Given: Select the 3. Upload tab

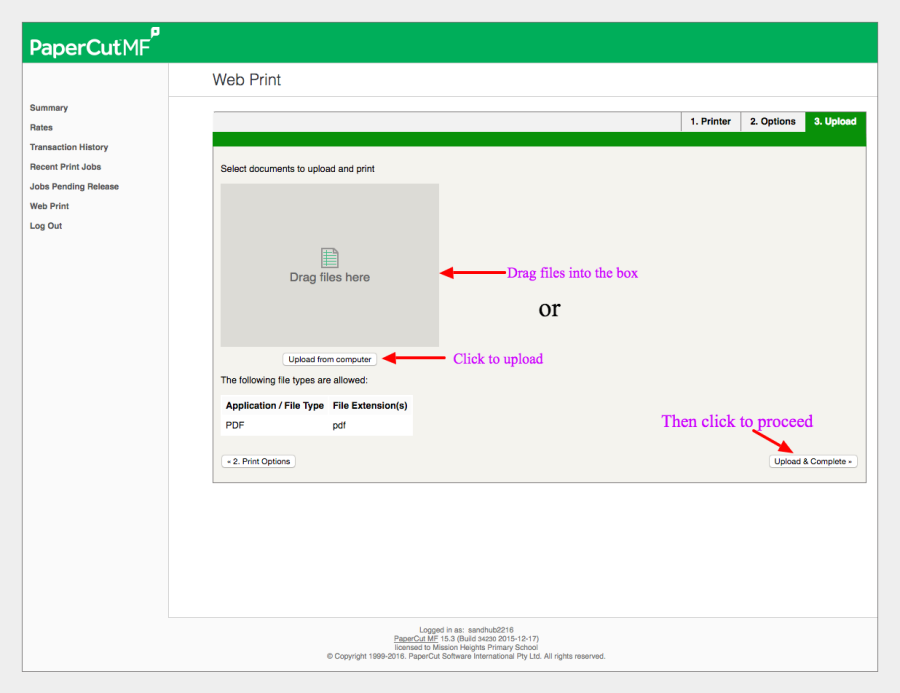Looking at the screenshot, I should pyautogui.click(x=835, y=122).
